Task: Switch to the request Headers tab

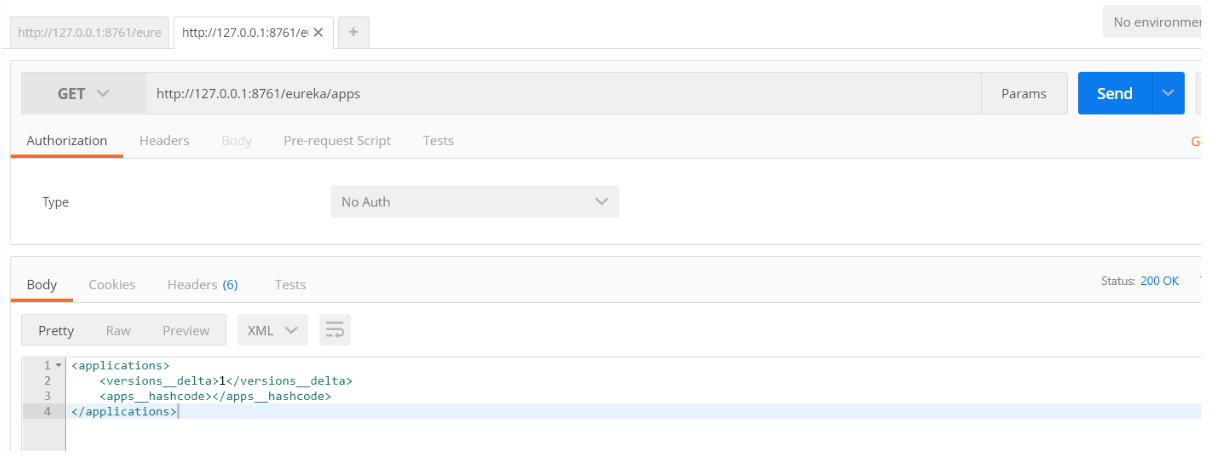Action: [x=164, y=141]
